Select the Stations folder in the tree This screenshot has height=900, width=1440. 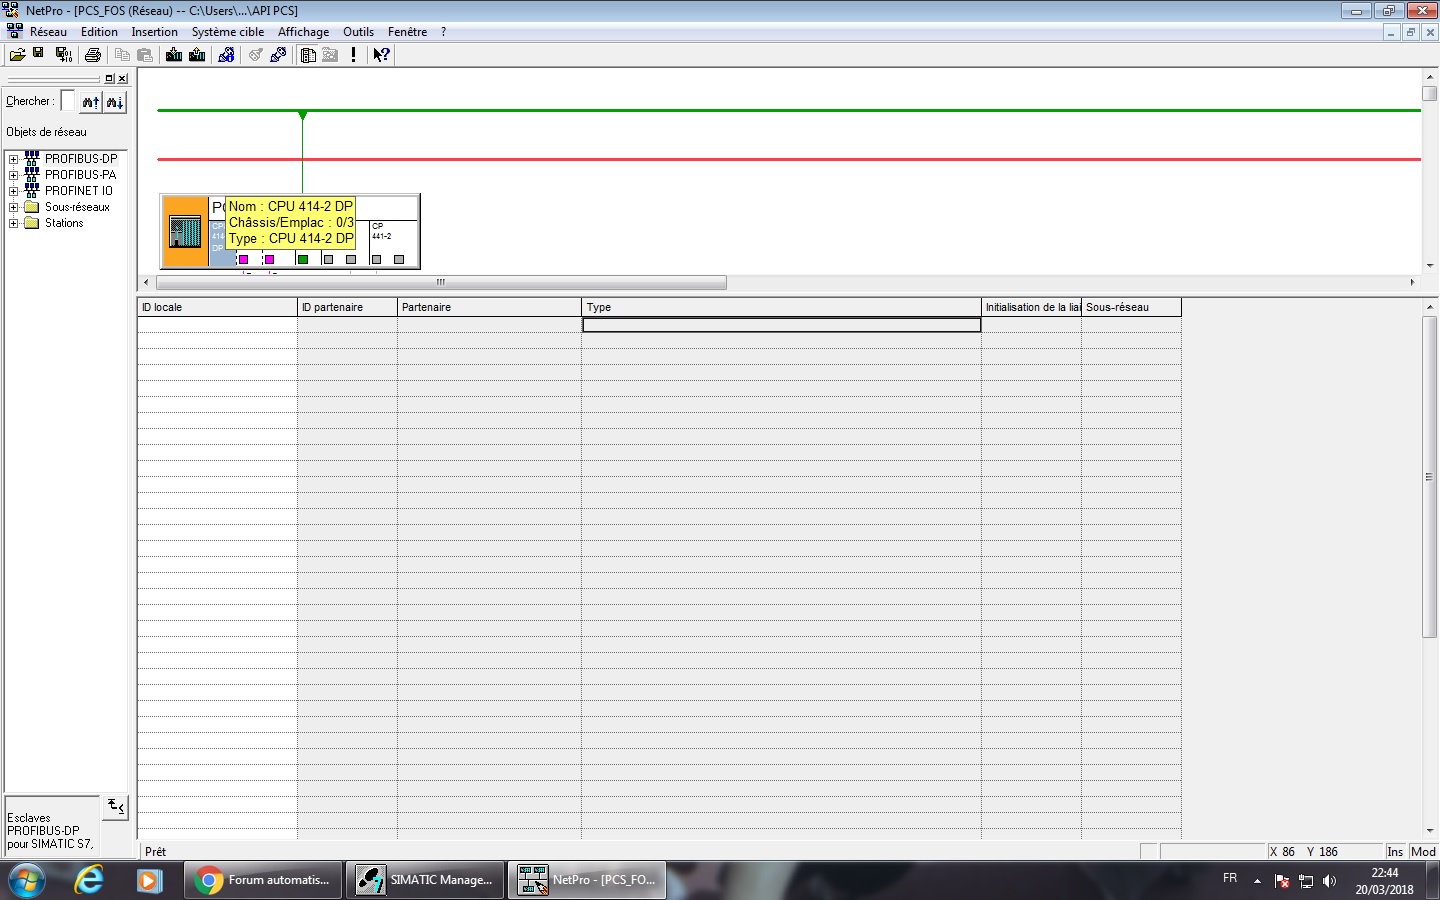pos(64,223)
